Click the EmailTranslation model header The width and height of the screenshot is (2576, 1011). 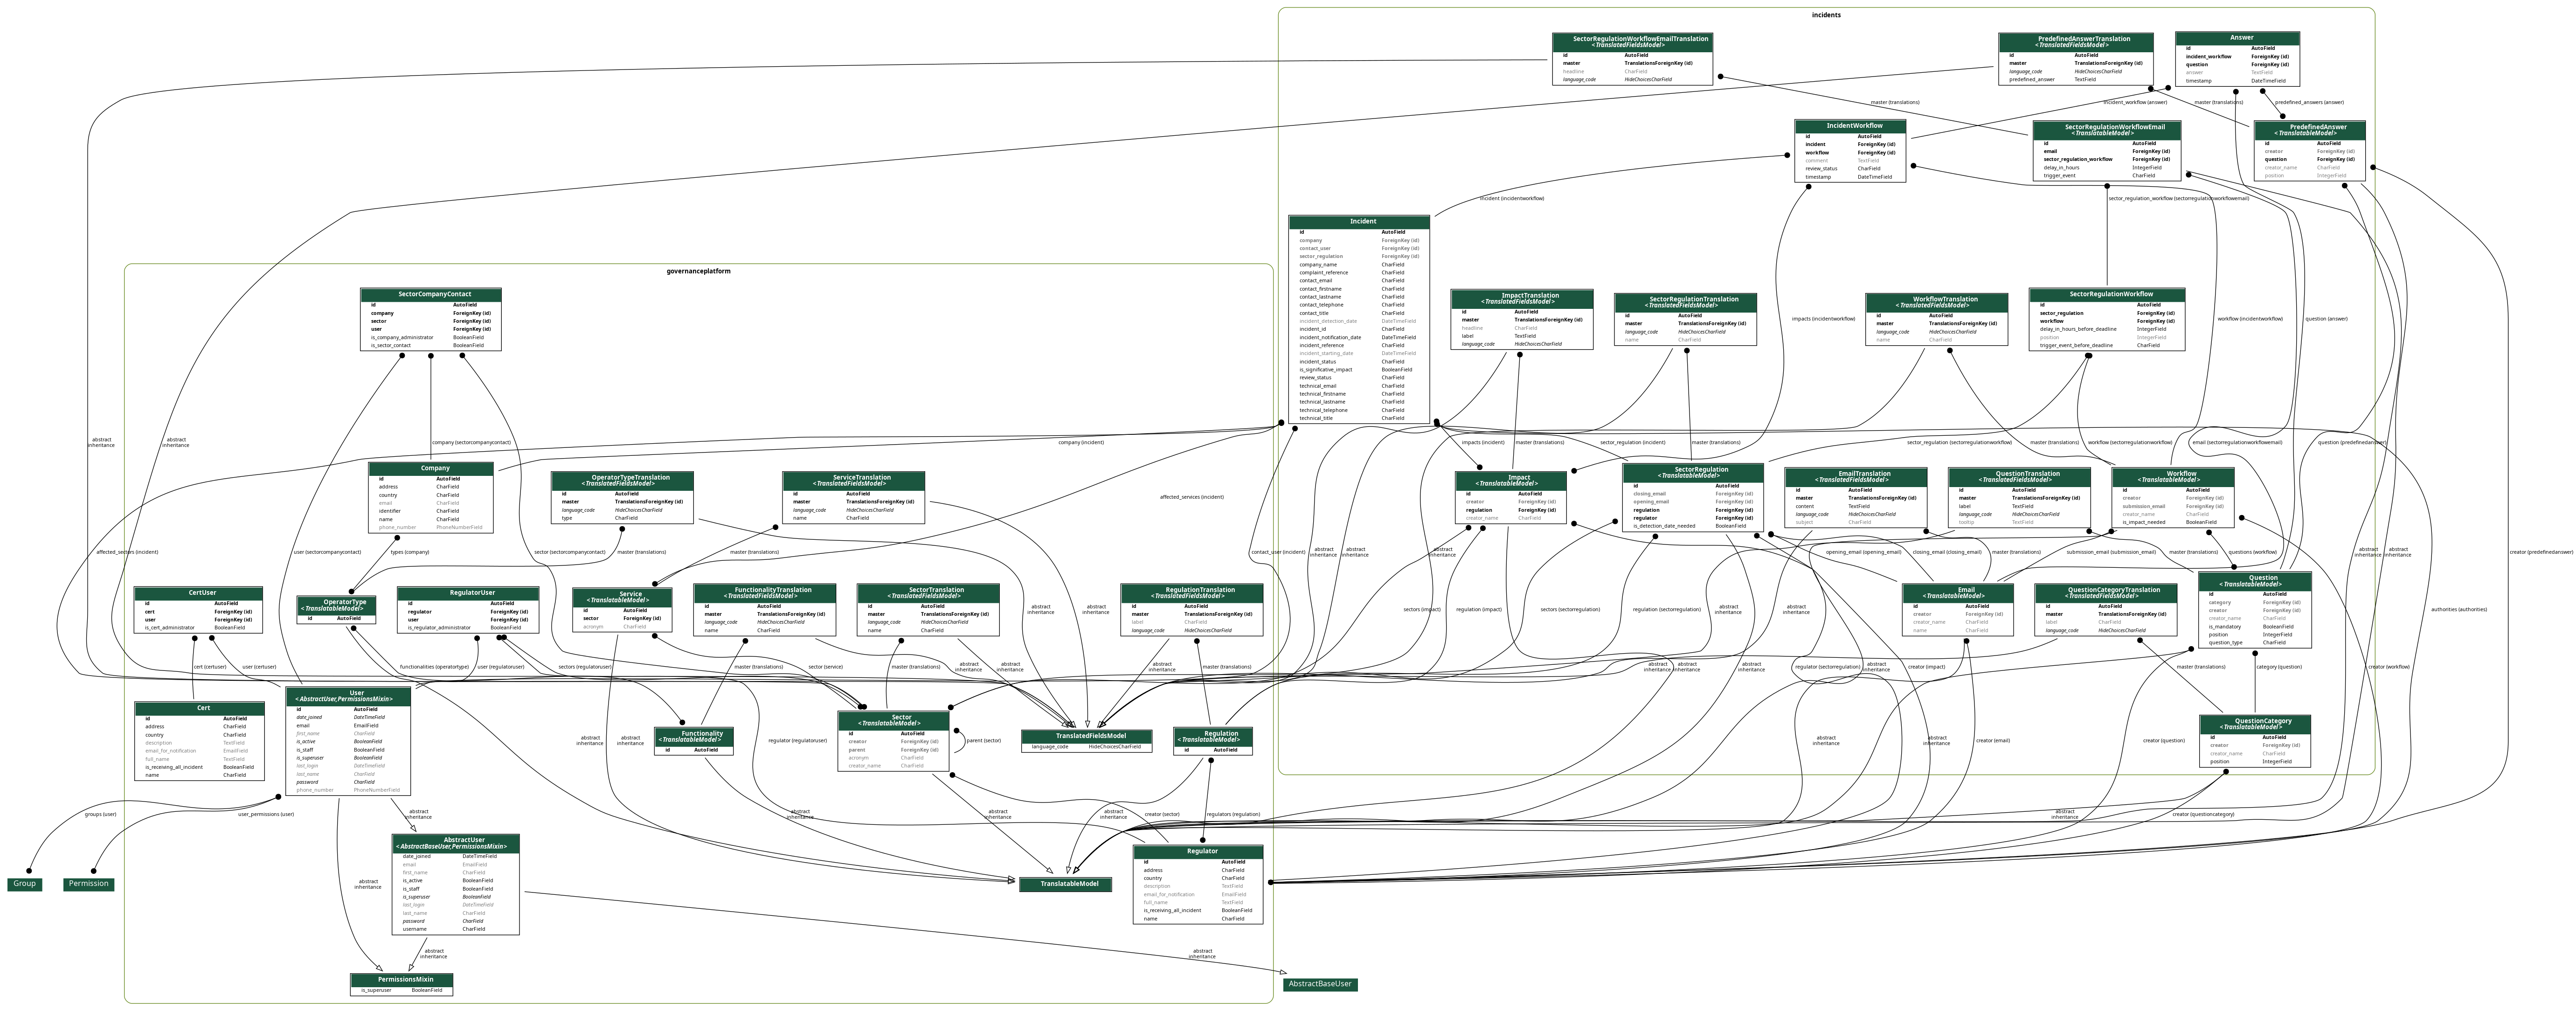coord(1856,477)
